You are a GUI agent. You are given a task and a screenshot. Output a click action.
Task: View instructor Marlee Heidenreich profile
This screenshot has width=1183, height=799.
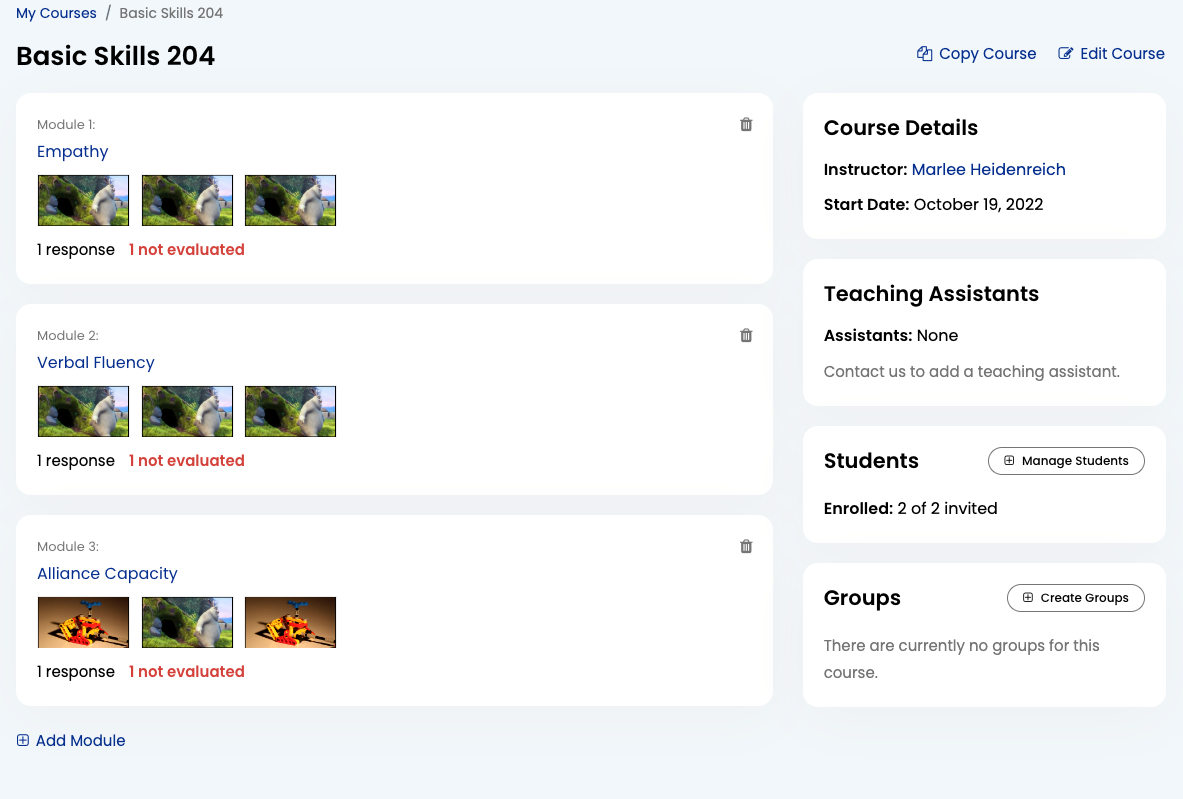[988, 169]
